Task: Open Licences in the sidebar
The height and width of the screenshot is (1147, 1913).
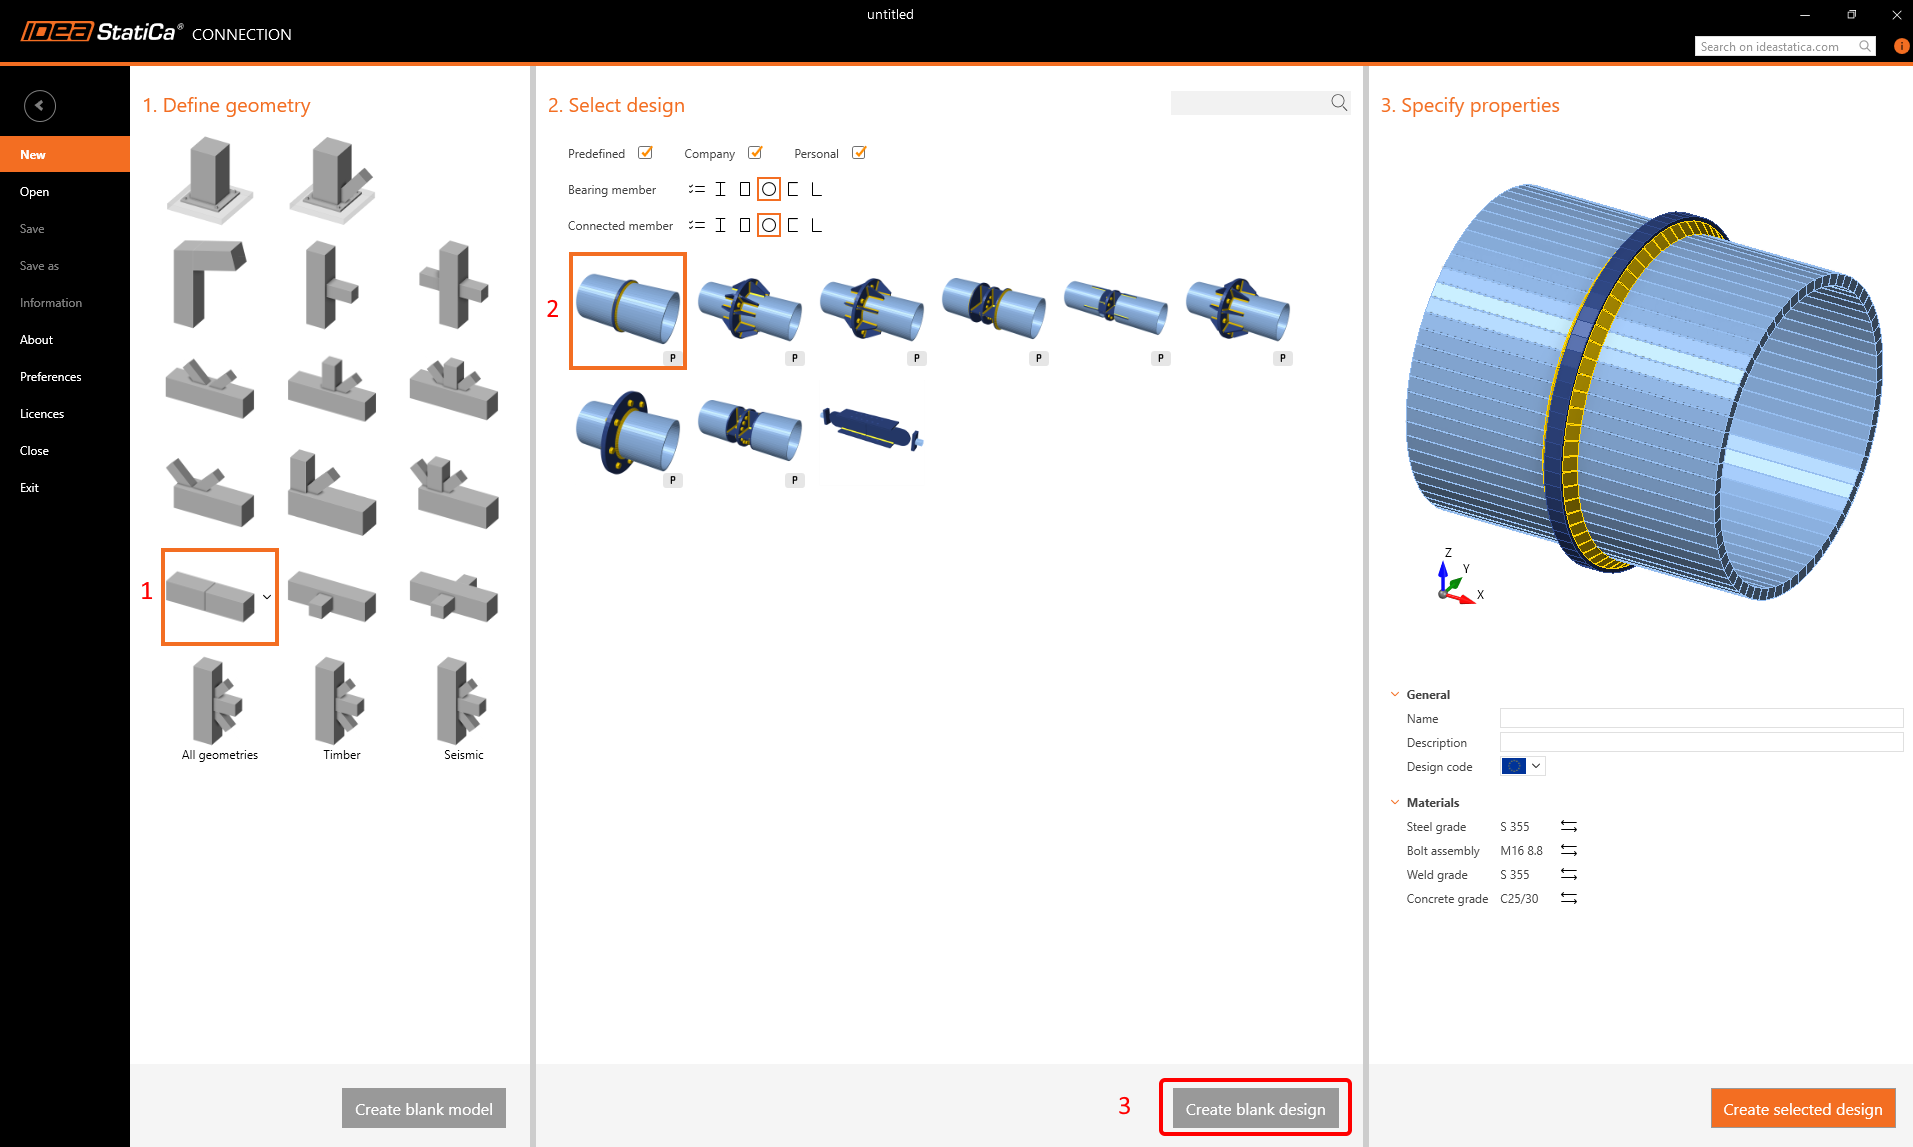Action: point(65,413)
